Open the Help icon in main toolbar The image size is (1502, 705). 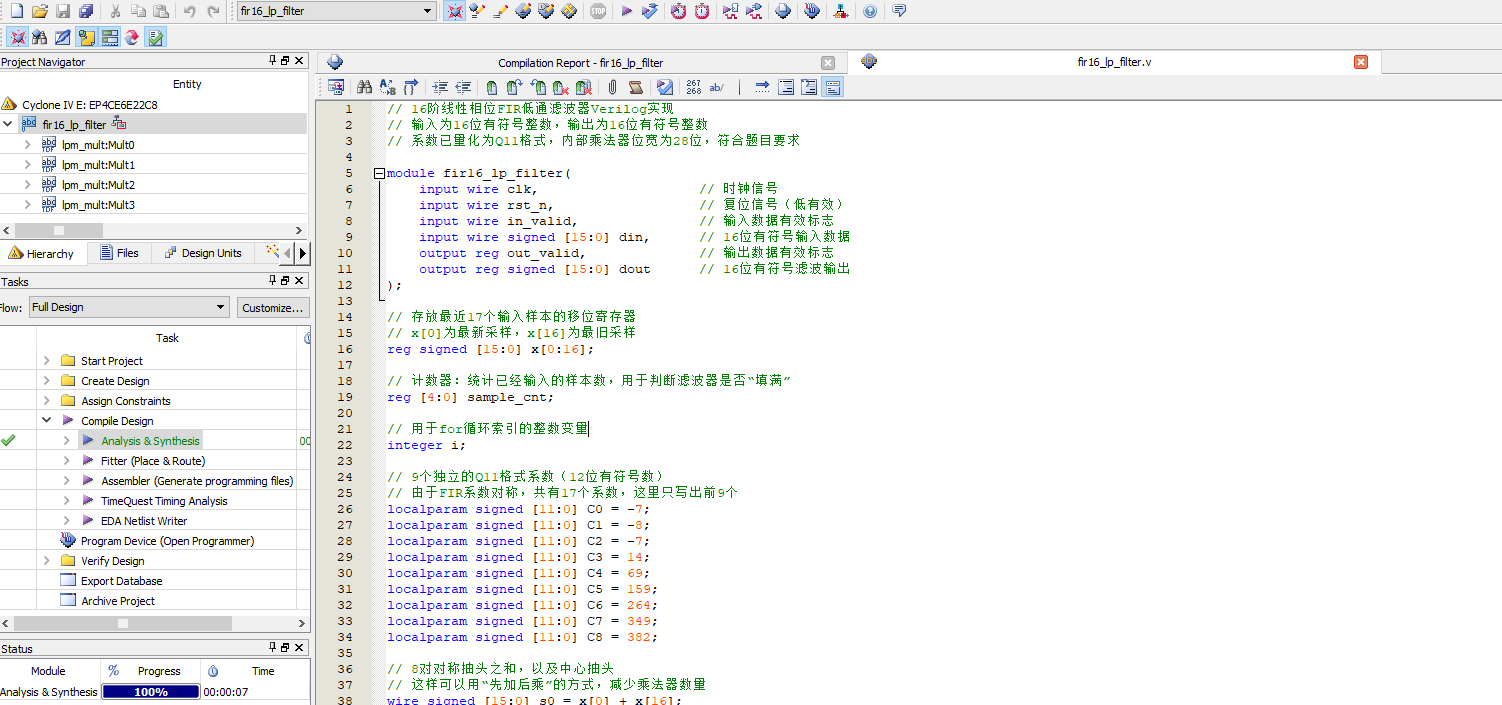pos(870,11)
